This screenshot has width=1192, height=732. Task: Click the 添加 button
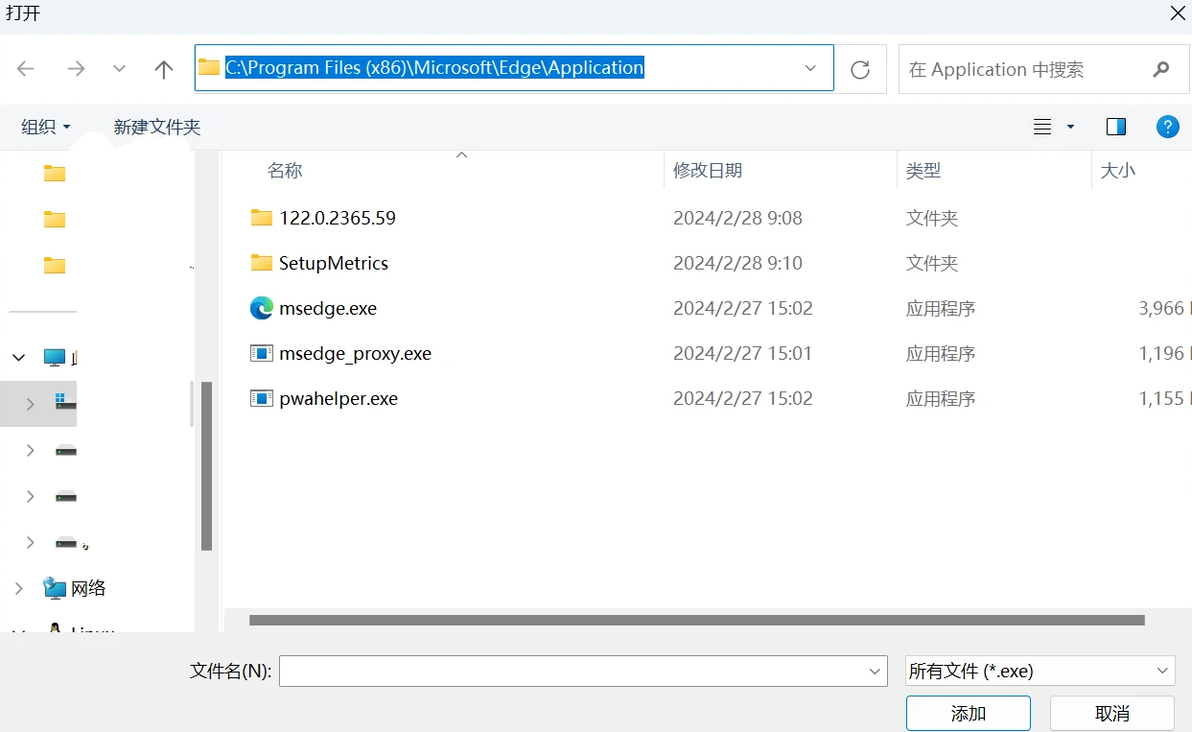click(968, 713)
